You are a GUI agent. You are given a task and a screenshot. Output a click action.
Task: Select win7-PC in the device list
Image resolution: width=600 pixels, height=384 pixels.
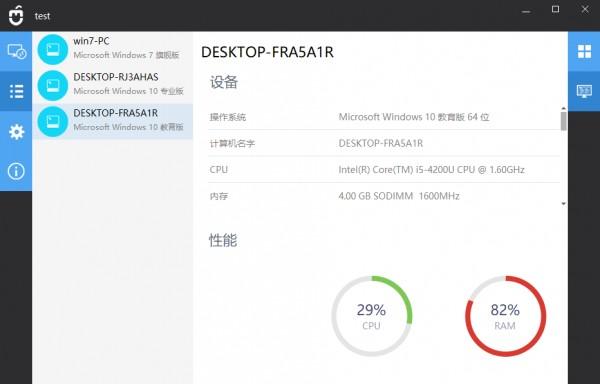coord(113,49)
